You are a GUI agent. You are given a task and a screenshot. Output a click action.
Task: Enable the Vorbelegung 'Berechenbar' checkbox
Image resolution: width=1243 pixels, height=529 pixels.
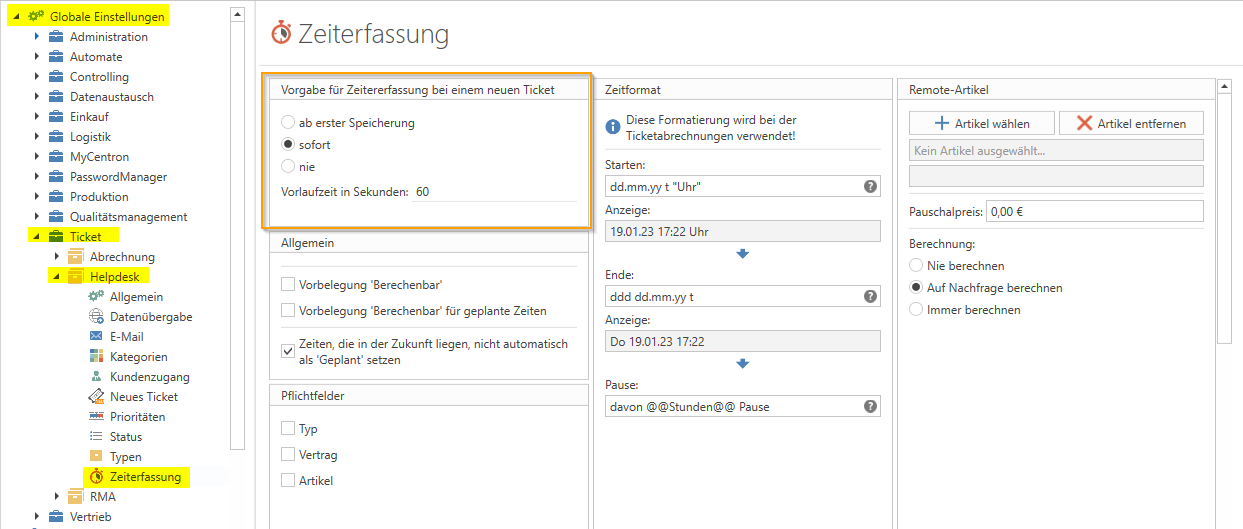(288, 284)
